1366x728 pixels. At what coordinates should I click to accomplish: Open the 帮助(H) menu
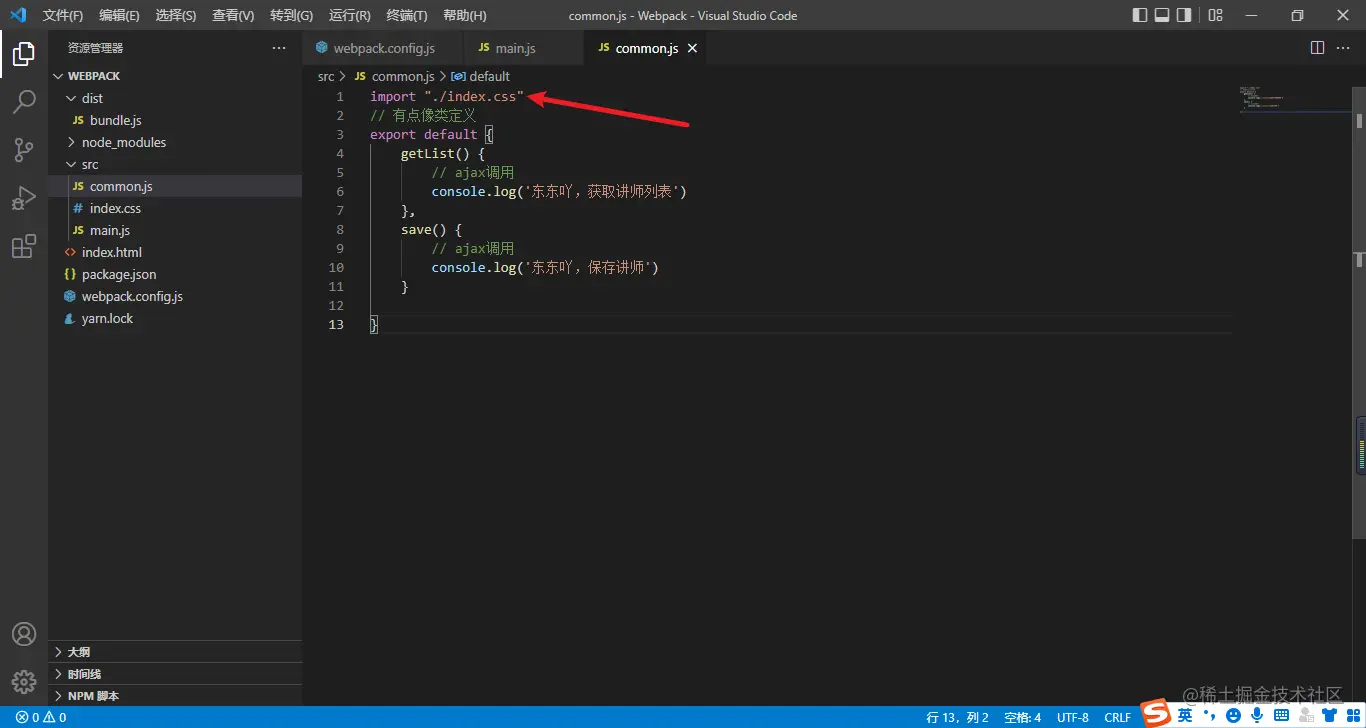coord(465,15)
